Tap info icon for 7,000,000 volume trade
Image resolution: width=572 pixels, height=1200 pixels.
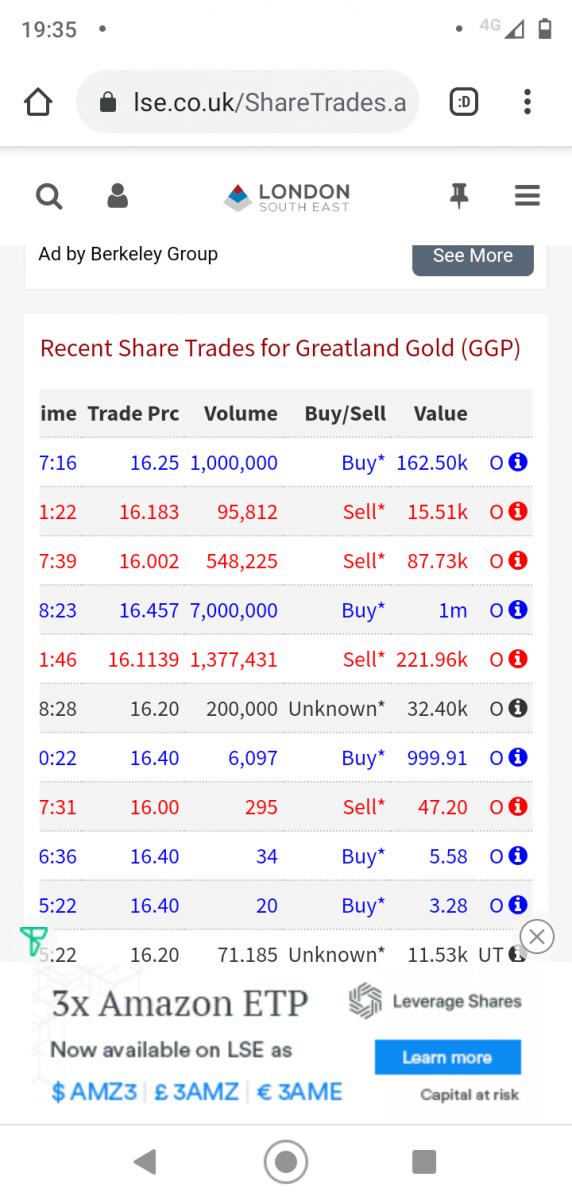point(518,610)
